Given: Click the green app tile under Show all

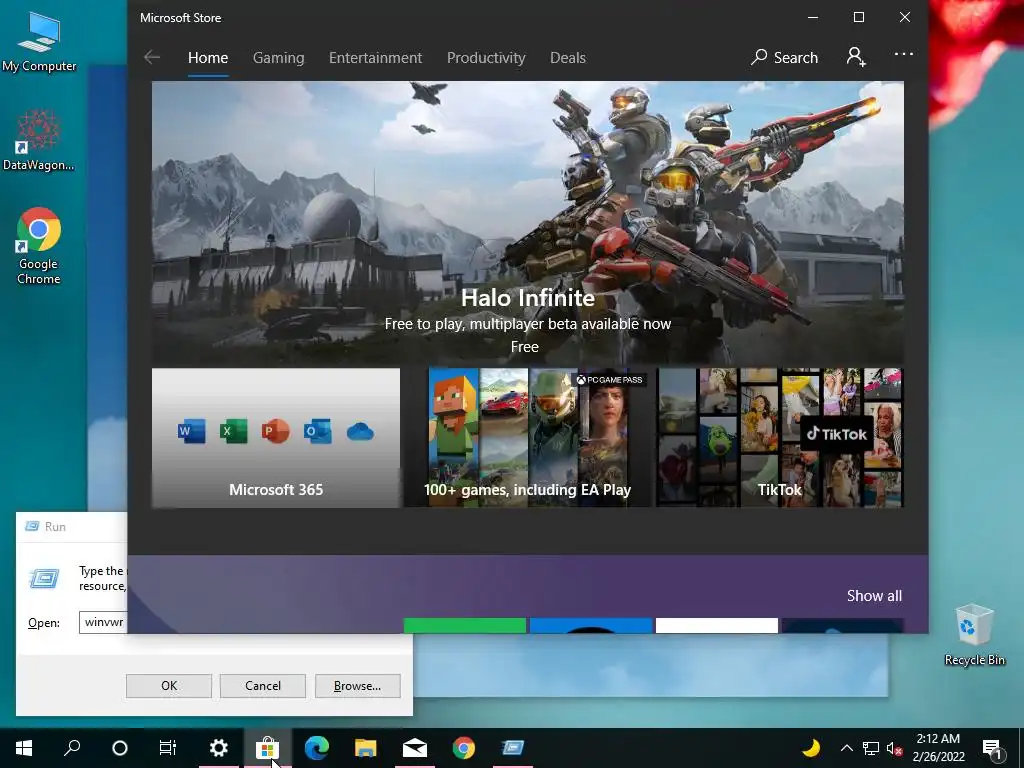Looking at the screenshot, I should (x=465, y=625).
